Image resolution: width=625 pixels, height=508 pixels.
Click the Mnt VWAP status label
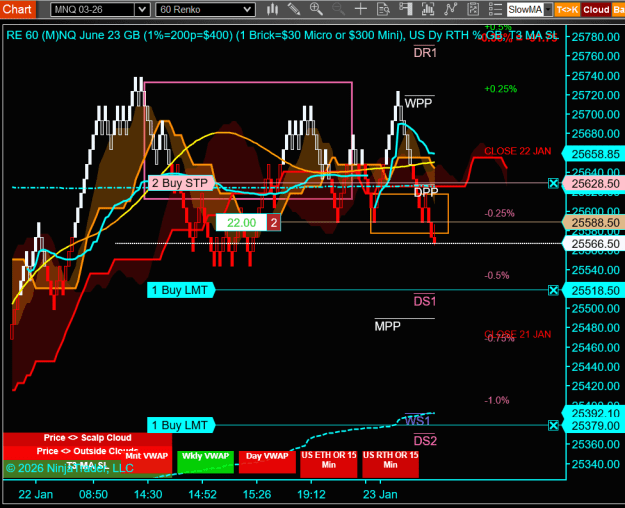[x=147, y=456]
